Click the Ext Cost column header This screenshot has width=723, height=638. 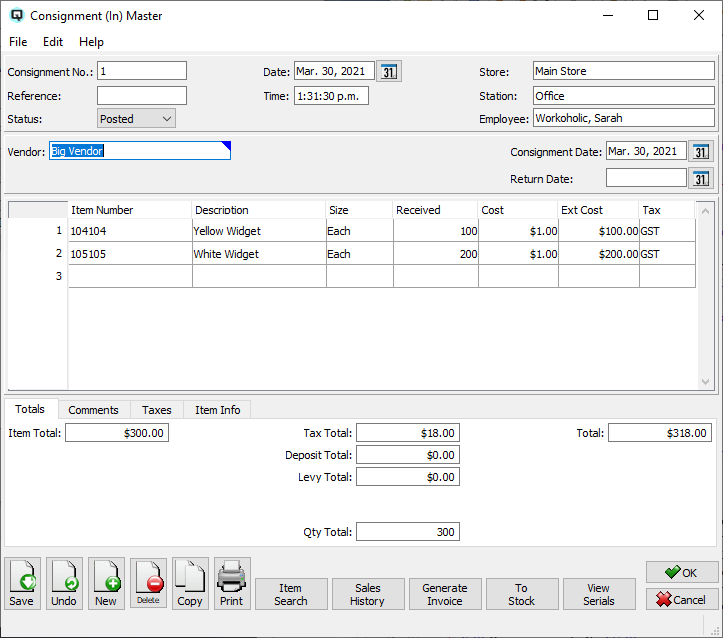pyautogui.click(x=598, y=210)
